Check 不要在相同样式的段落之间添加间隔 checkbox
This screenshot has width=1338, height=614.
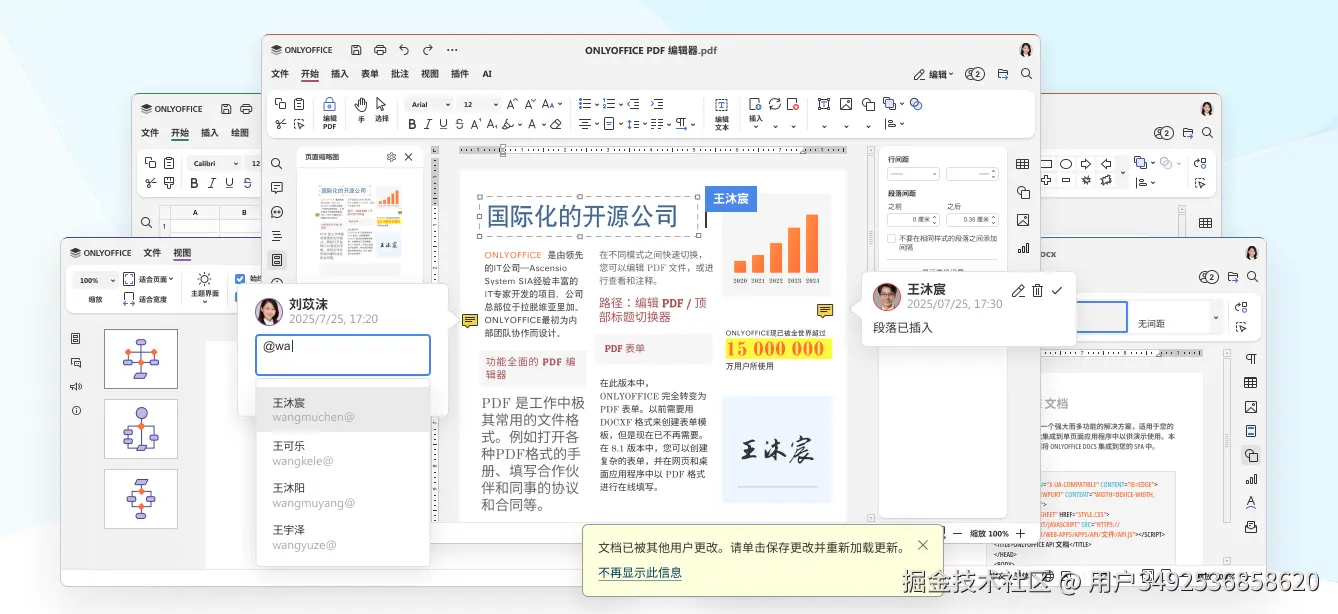(891, 238)
